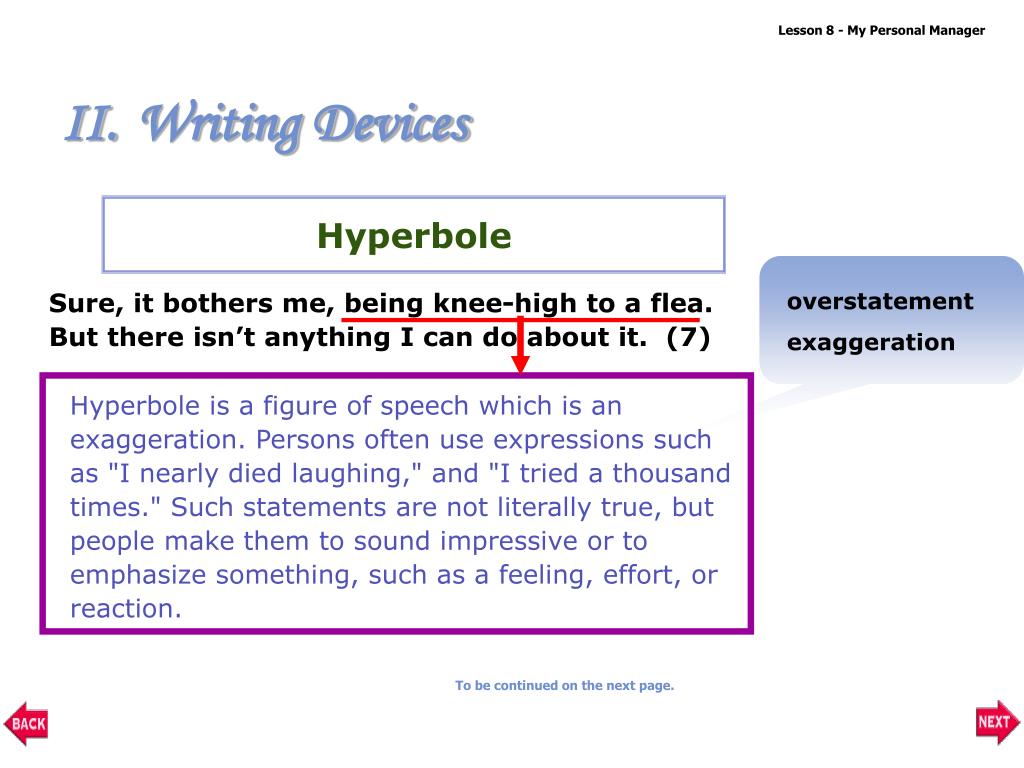Click the underlined phrase 'being knee-high to a flea'
This screenshot has width=1024, height=768.
[x=524, y=304]
